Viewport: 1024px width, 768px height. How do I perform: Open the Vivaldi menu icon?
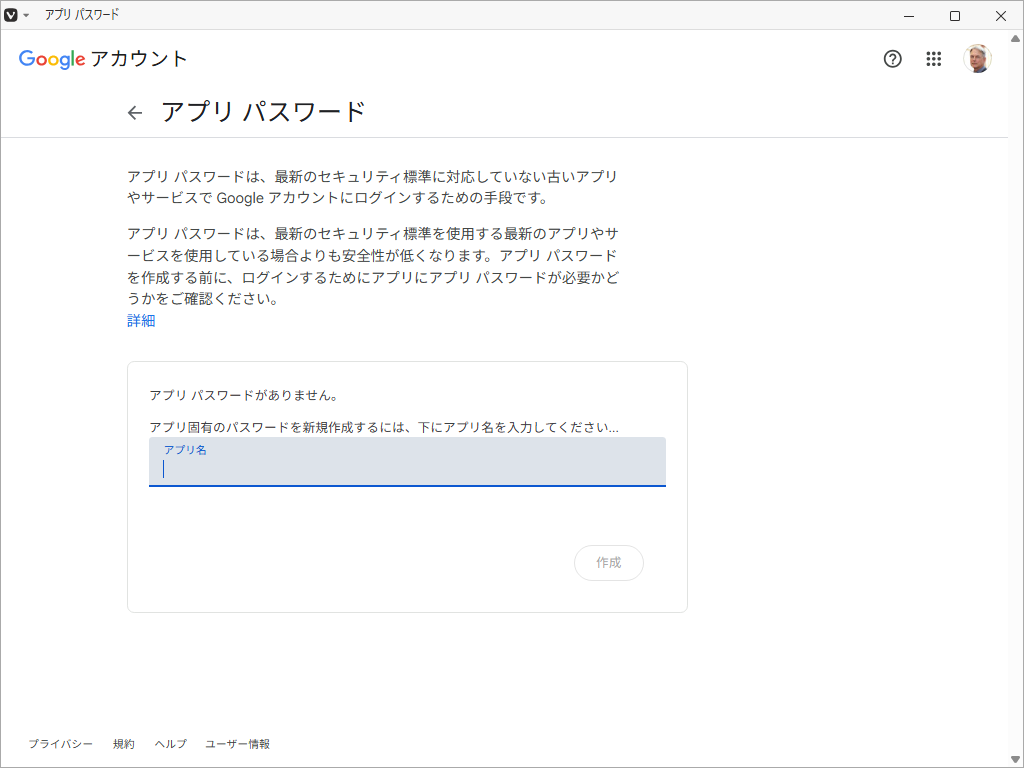pyautogui.click(x=11, y=15)
